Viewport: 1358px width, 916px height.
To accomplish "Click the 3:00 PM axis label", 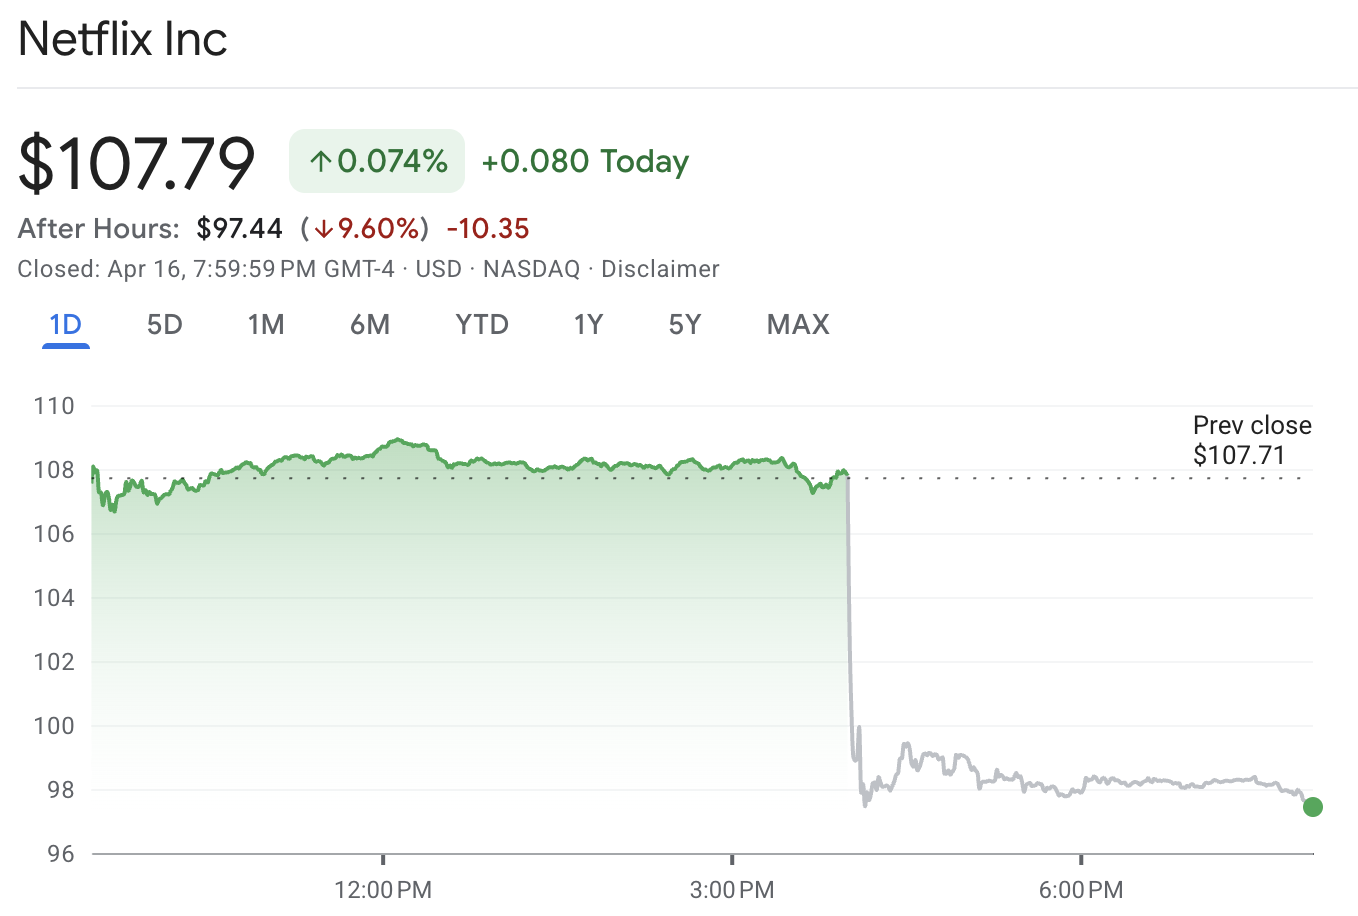I will [x=734, y=889].
